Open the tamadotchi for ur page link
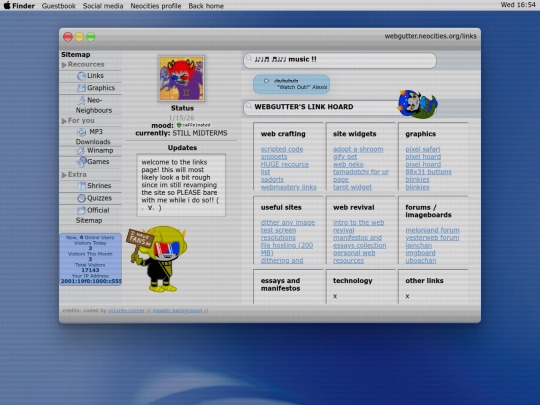This screenshot has height=405, width=540. [361, 176]
